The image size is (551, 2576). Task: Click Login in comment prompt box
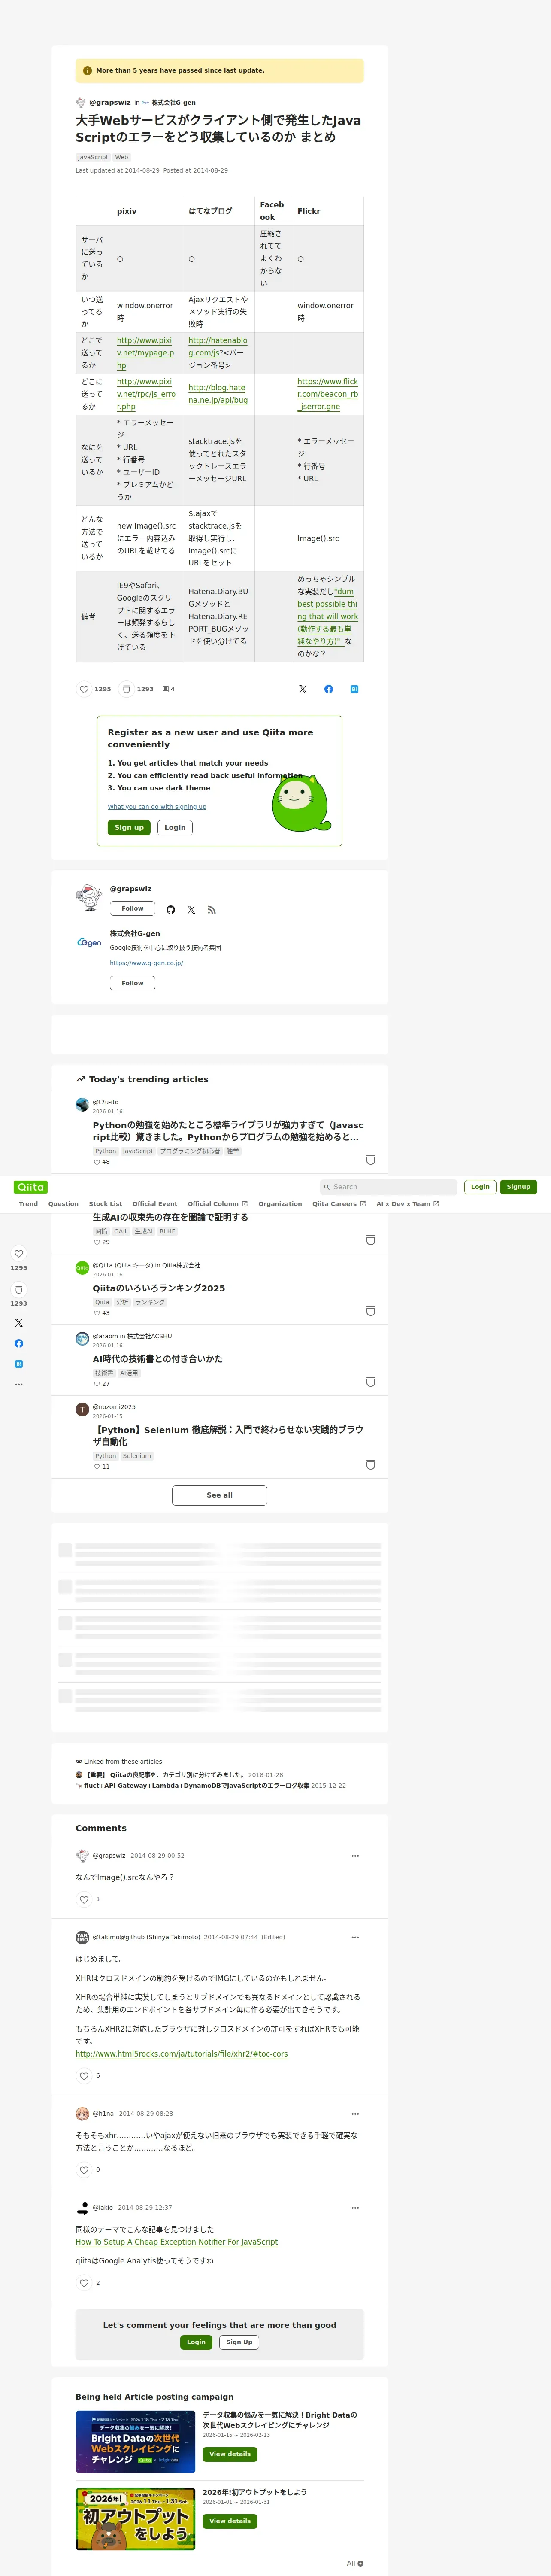(x=196, y=2342)
